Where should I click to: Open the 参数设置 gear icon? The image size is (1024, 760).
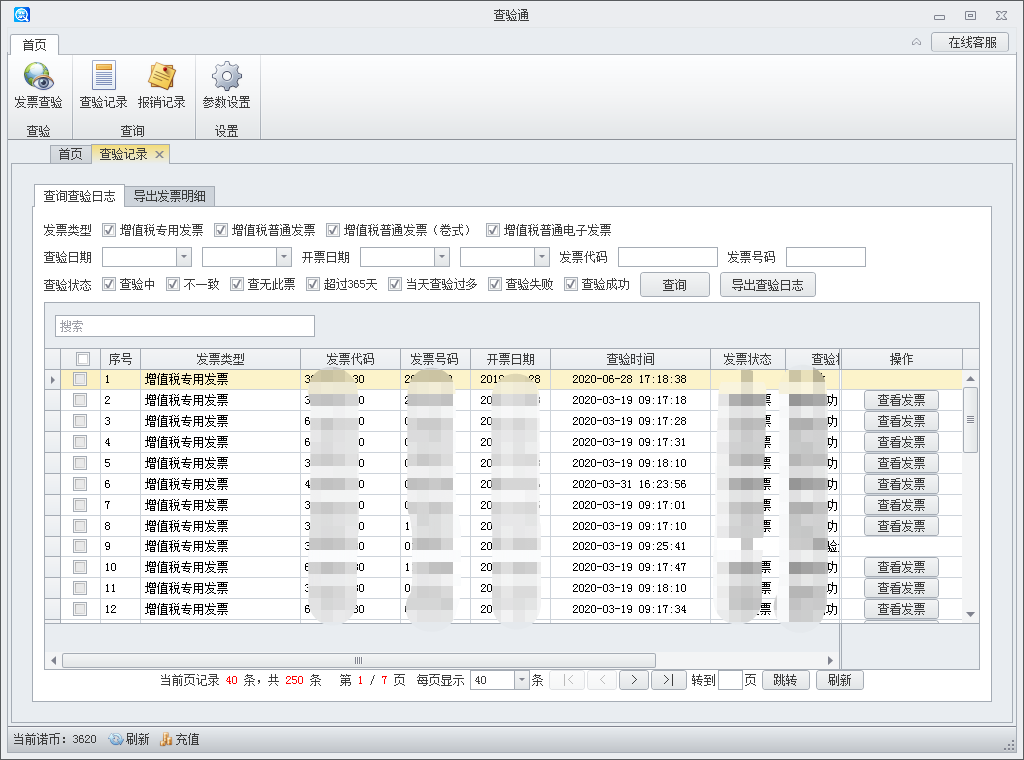tap(227, 86)
